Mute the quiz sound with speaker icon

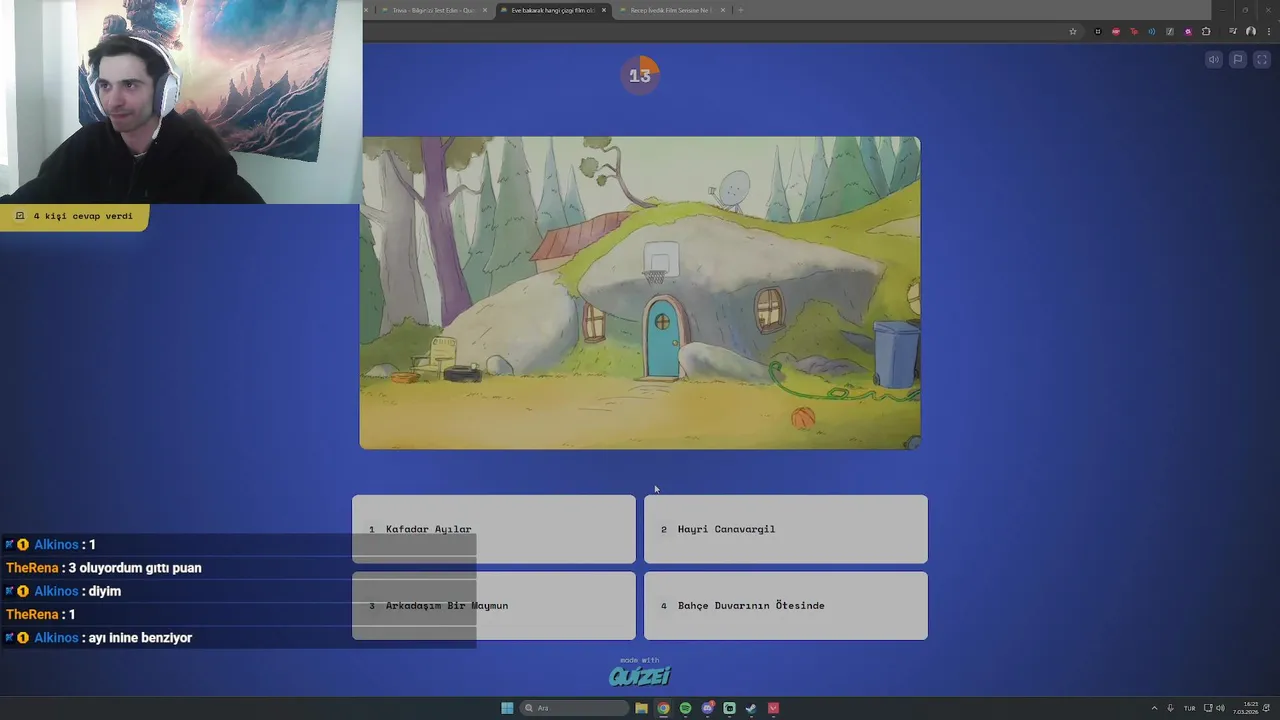click(1214, 60)
